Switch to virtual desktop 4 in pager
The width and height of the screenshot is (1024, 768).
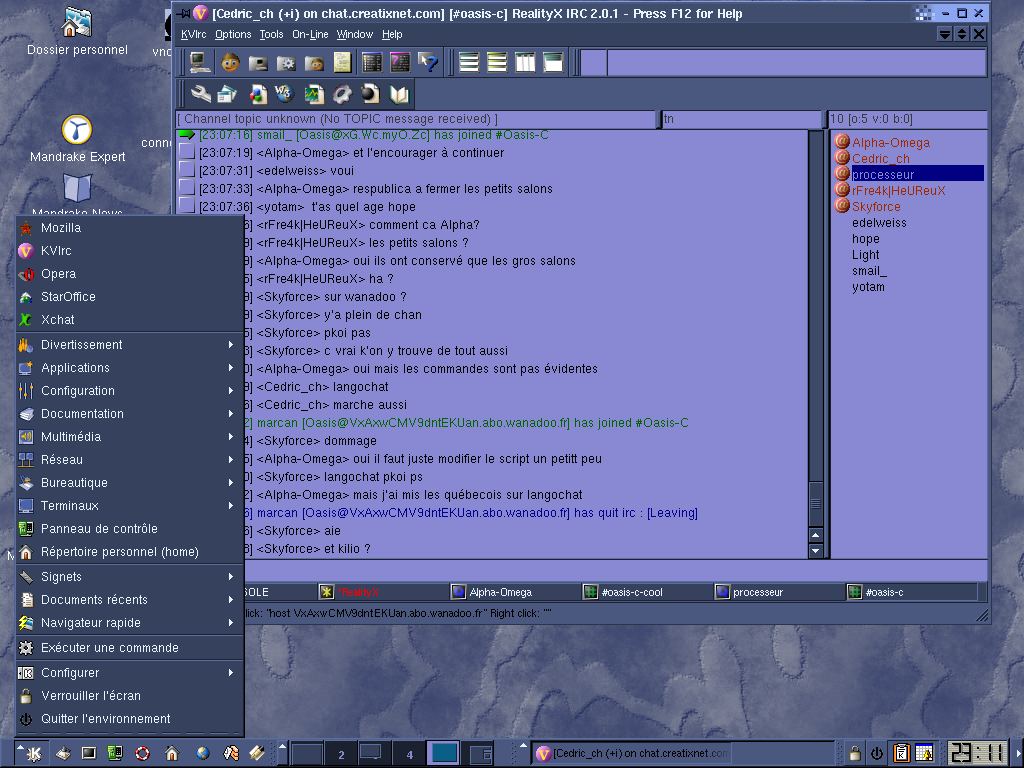coord(409,754)
